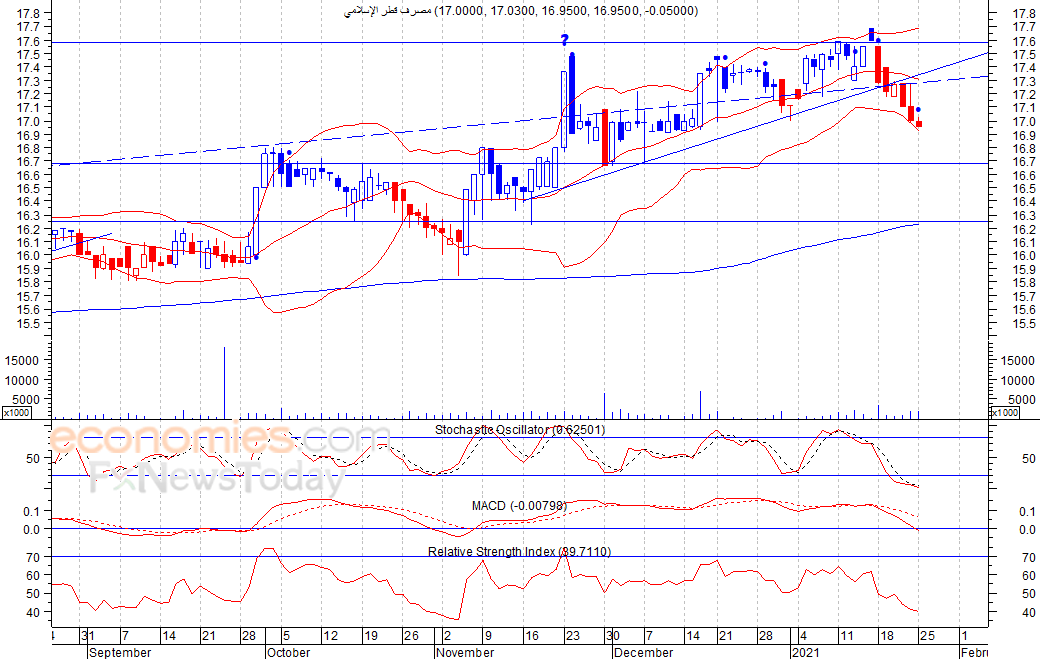The height and width of the screenshot is (659, 1040).
Task: Click the September month label
Action: point(120,652)
